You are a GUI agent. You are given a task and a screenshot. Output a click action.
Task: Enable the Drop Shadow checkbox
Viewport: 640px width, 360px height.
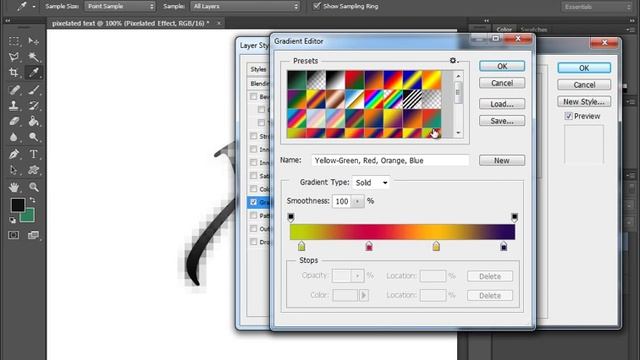(x=253, y=242)
